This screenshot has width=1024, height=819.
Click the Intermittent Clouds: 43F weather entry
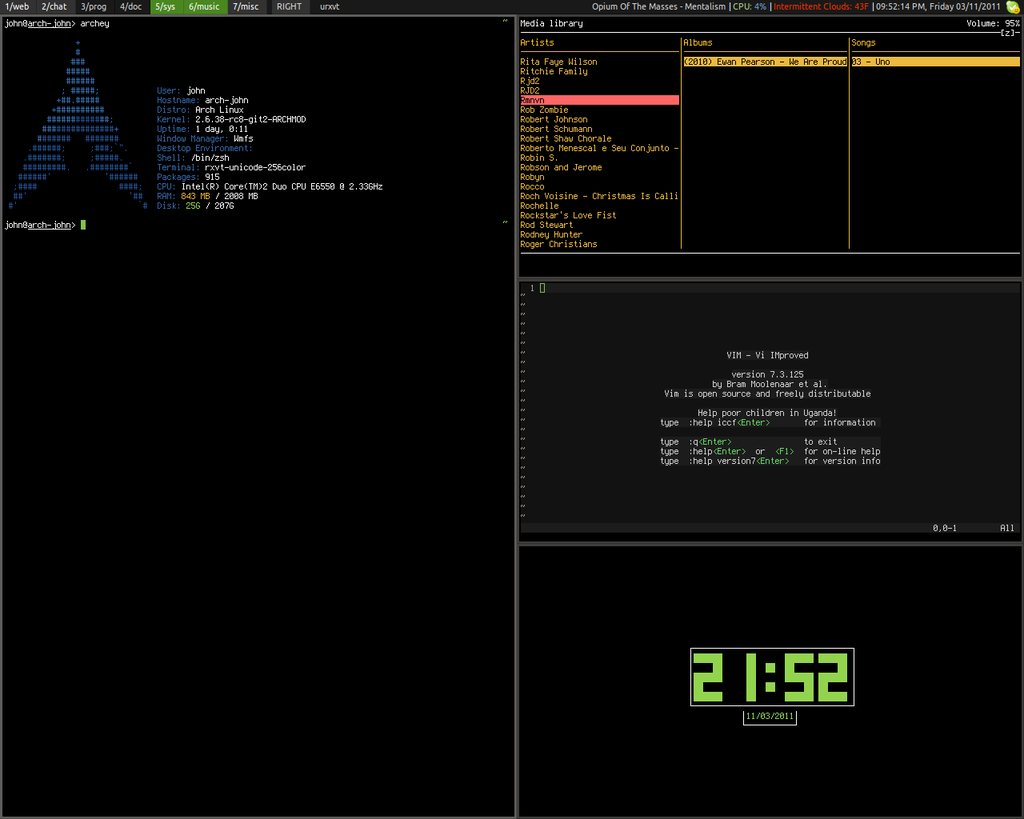[821, 7]
